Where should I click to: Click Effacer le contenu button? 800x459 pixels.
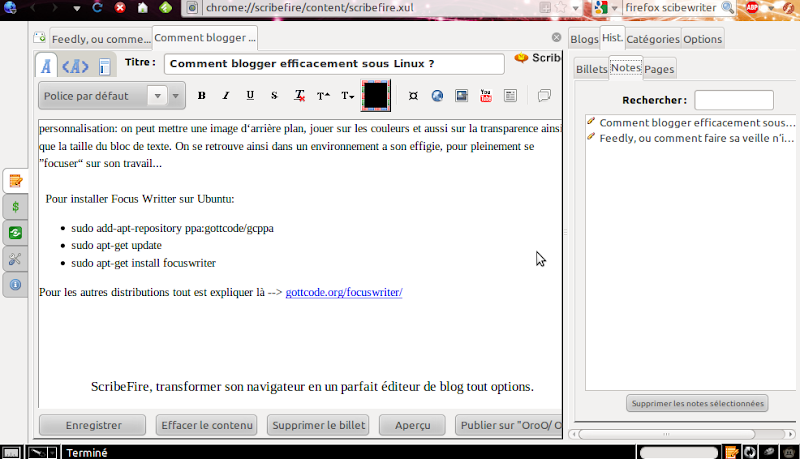pos(207,425)
